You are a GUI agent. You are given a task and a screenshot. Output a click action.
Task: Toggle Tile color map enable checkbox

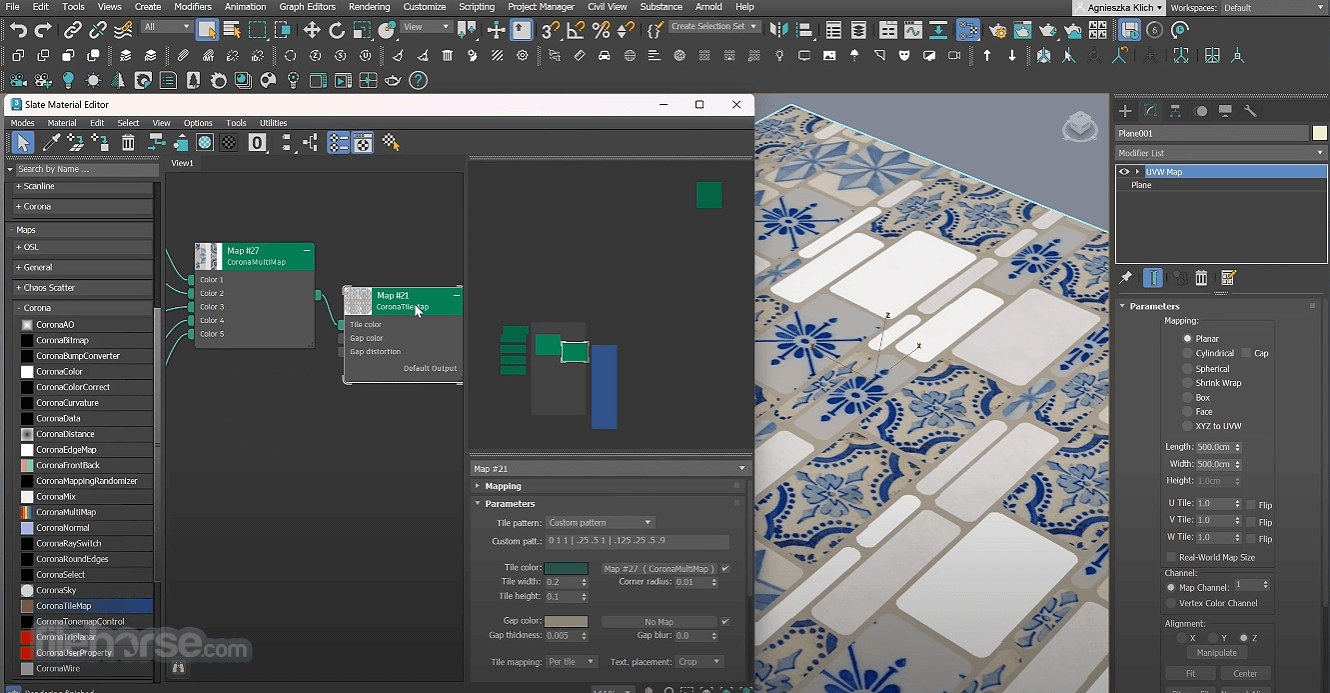click(725, 568)
